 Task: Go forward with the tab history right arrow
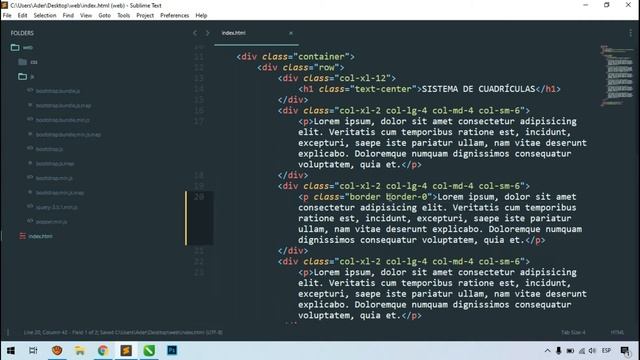pos(207,33)
